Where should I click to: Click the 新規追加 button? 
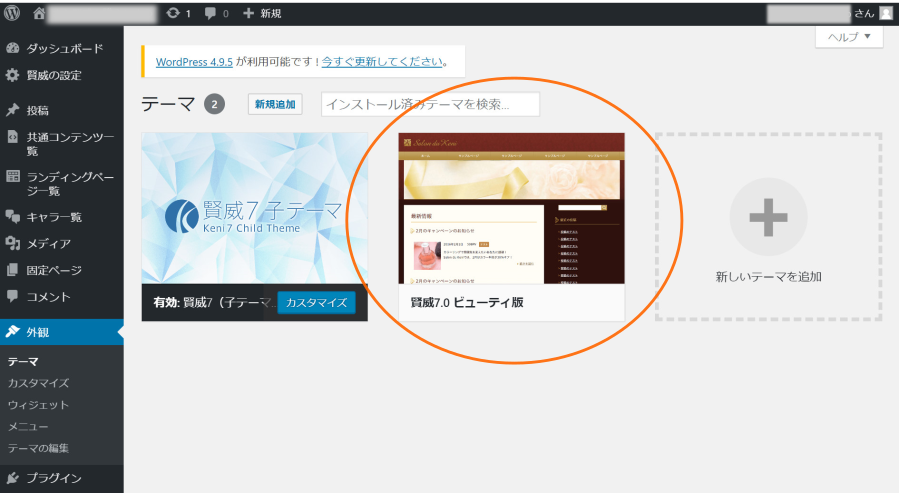coord(275,104)
